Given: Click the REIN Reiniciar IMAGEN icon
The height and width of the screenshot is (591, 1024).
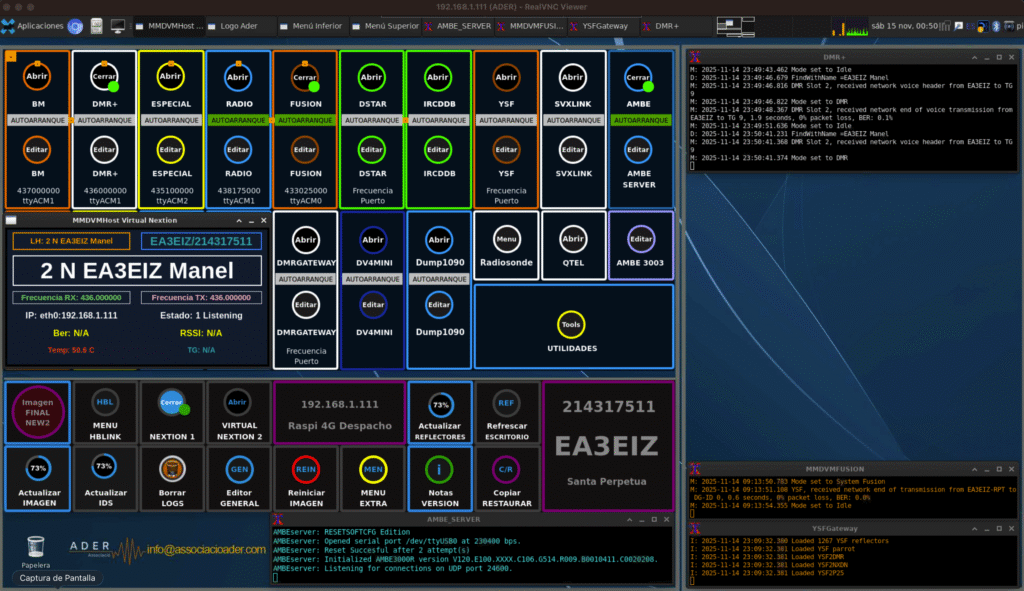Looking at the screenshot, I should coord(305,471).
